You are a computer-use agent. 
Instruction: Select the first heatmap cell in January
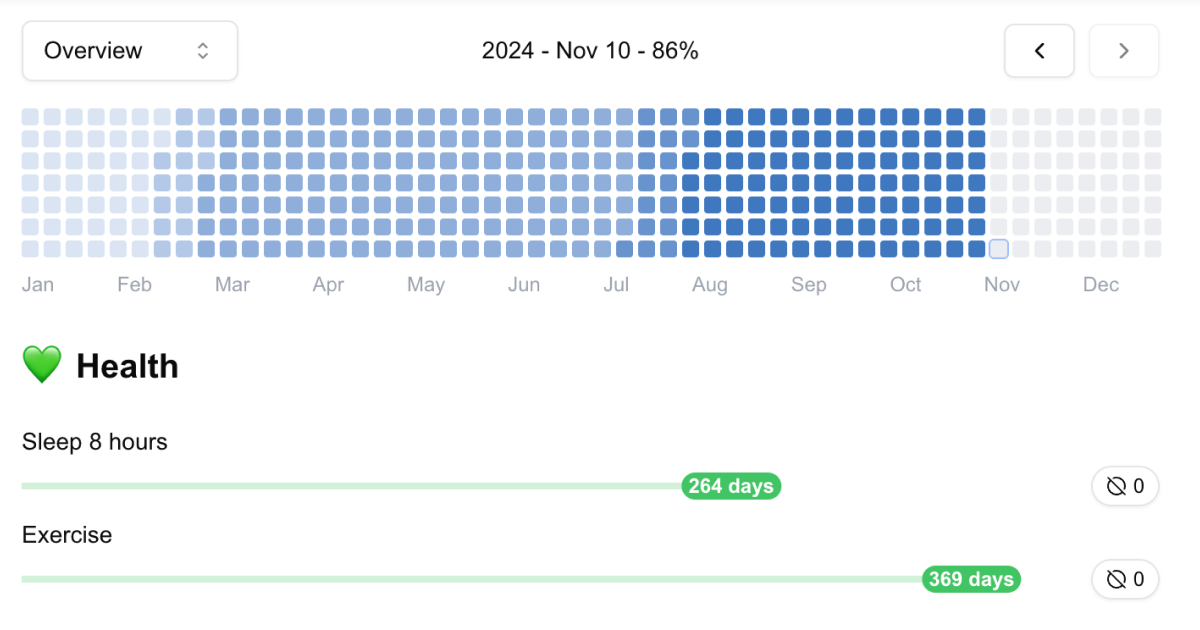[x=30, y=117]
